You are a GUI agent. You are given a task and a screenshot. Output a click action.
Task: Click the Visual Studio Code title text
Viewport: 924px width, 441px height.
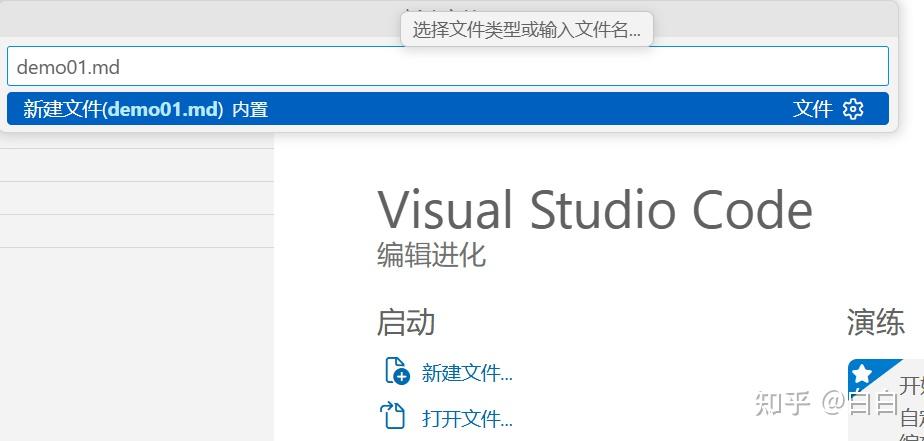595,210
